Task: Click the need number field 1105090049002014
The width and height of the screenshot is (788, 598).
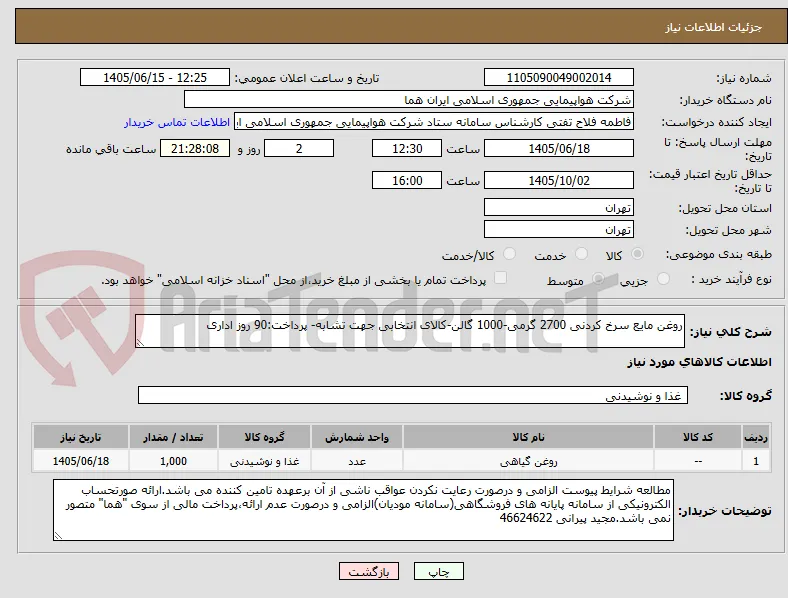Action: tap(558, 77)
